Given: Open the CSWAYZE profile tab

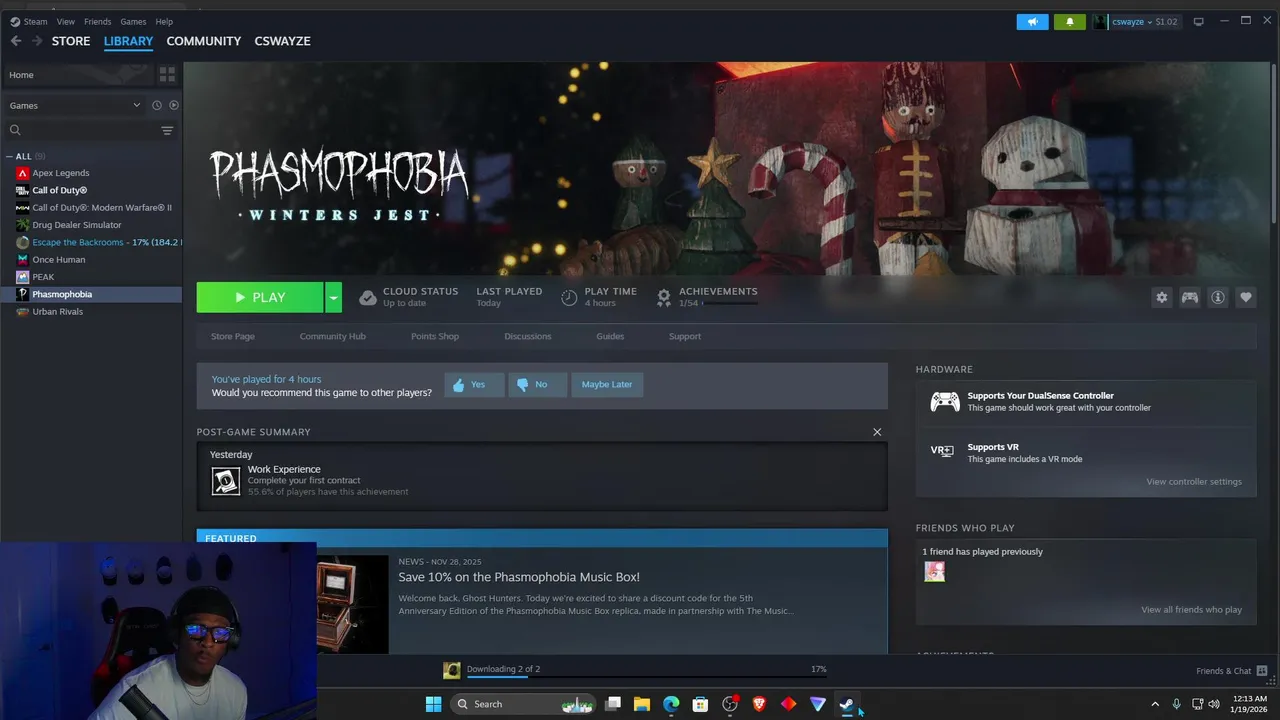Looking at the screenshot, I should pyautogui.click(x=283, y=41).
